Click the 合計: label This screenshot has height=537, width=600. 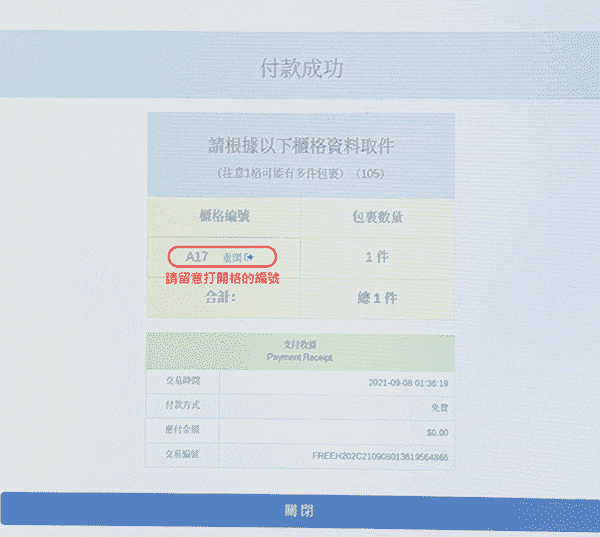[220, 297]
